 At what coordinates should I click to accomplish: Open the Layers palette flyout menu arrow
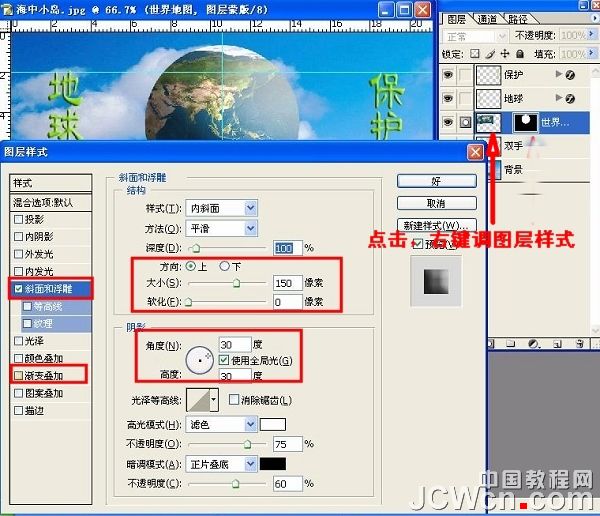tap(595, 18)
